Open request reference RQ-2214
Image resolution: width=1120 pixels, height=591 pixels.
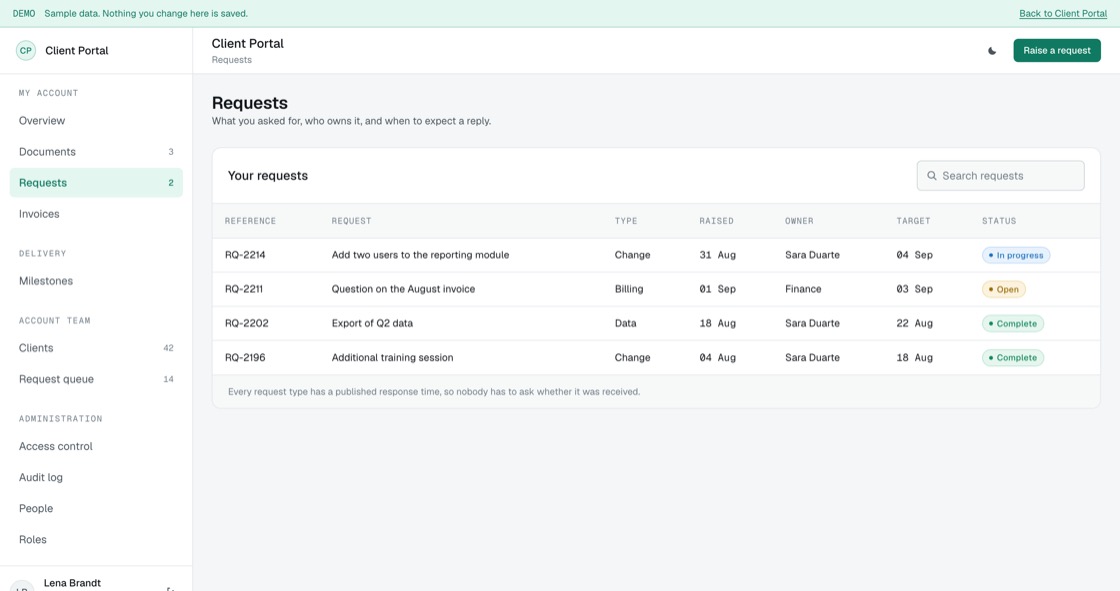245,255
